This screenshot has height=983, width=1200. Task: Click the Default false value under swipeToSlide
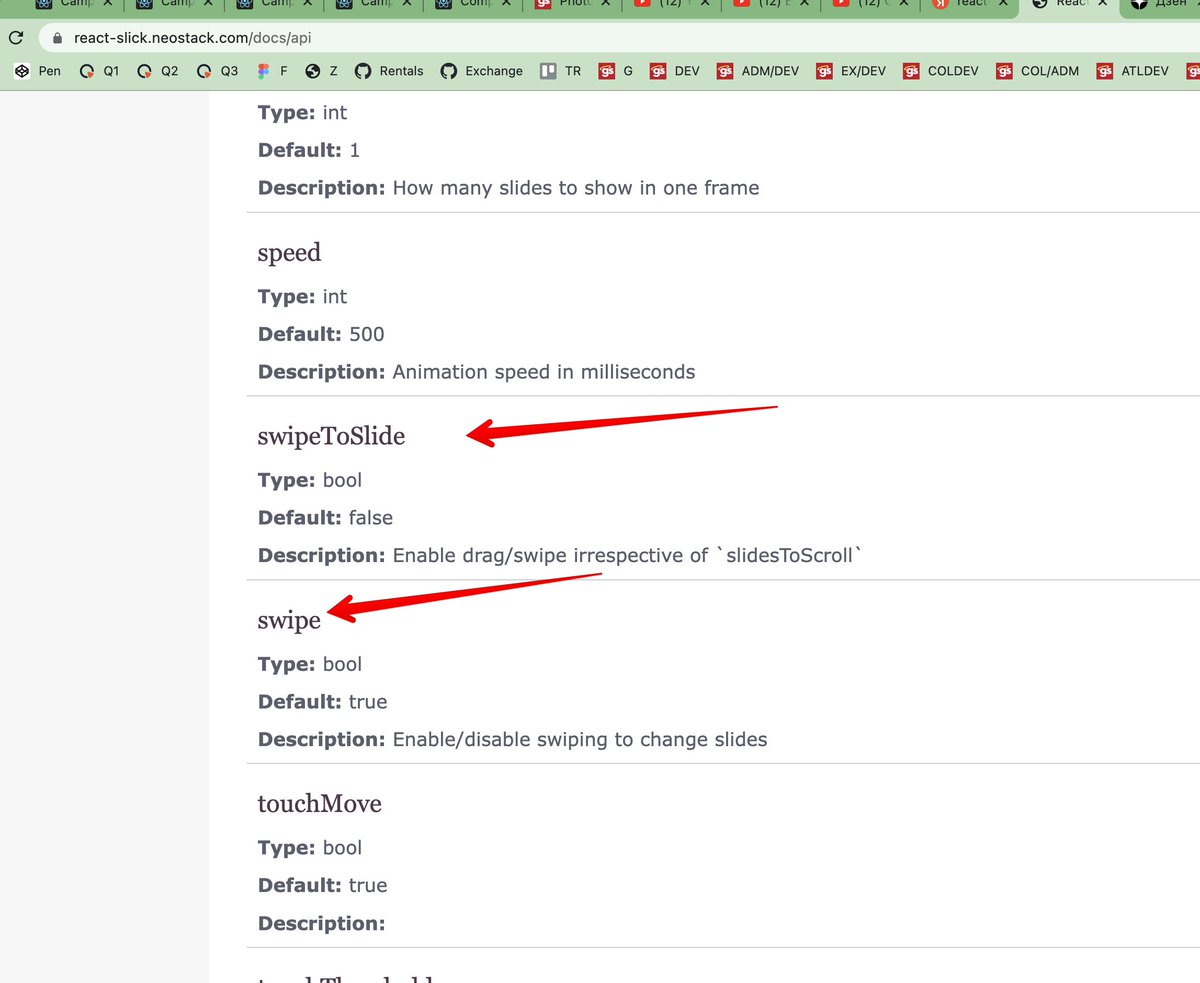(370, 518)
